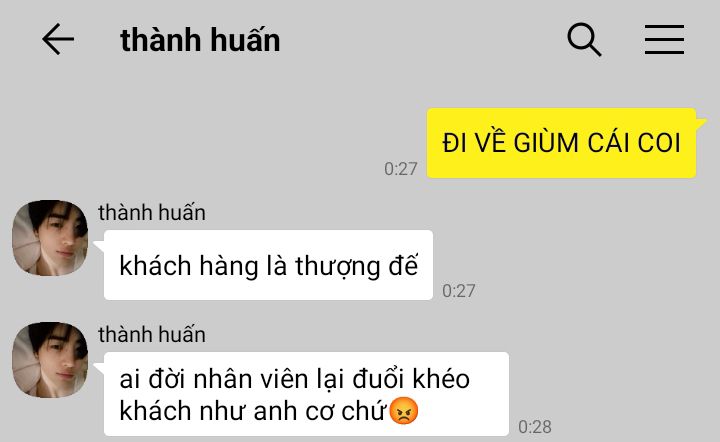
Task: Tap sender name above khách hàng message
Action: tap(152, 213)
